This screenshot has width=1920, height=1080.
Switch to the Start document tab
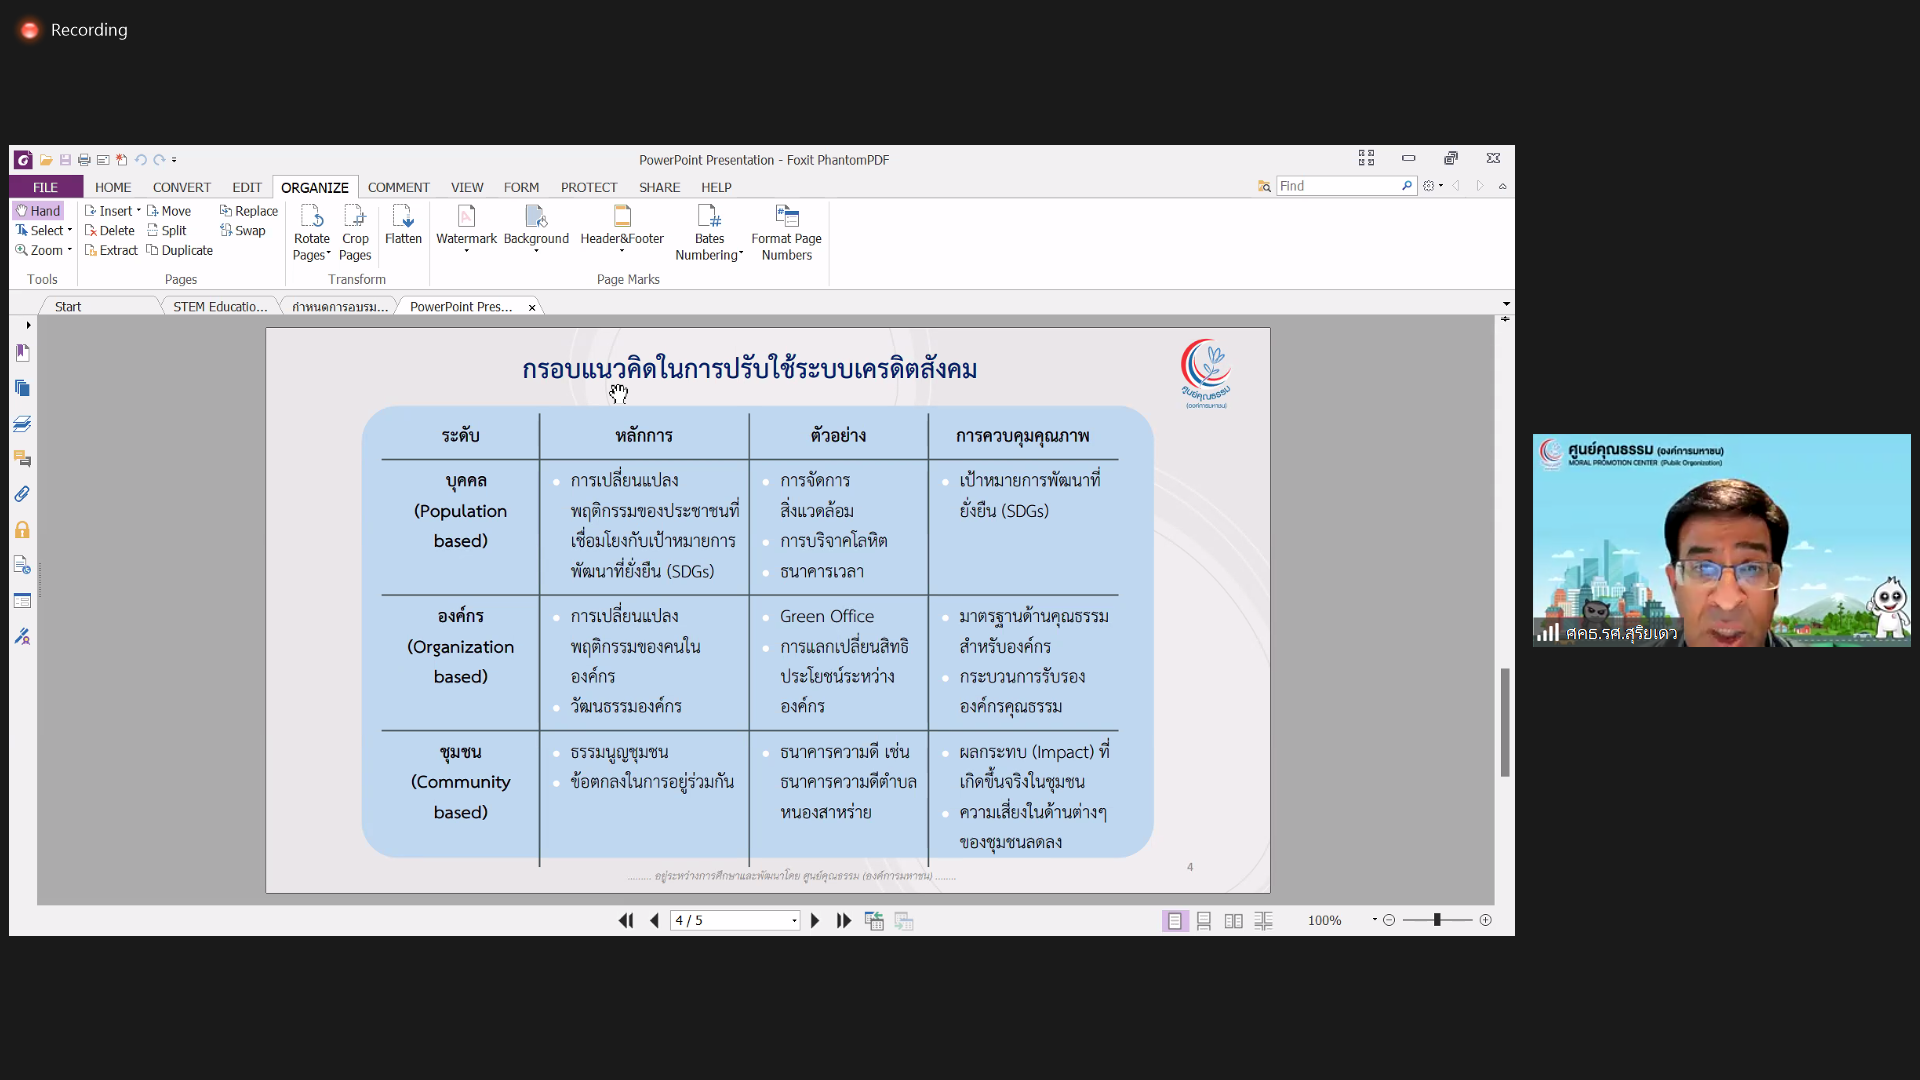pyautogui.click(x=68, y=307)
